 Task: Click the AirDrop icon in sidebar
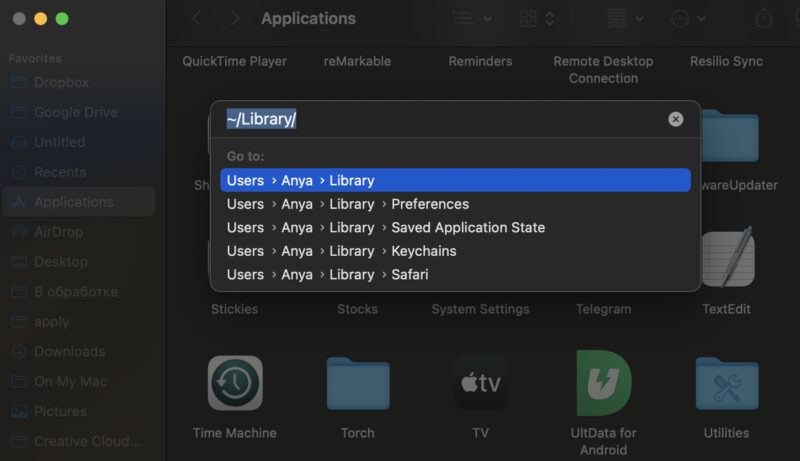coord(19,232)
